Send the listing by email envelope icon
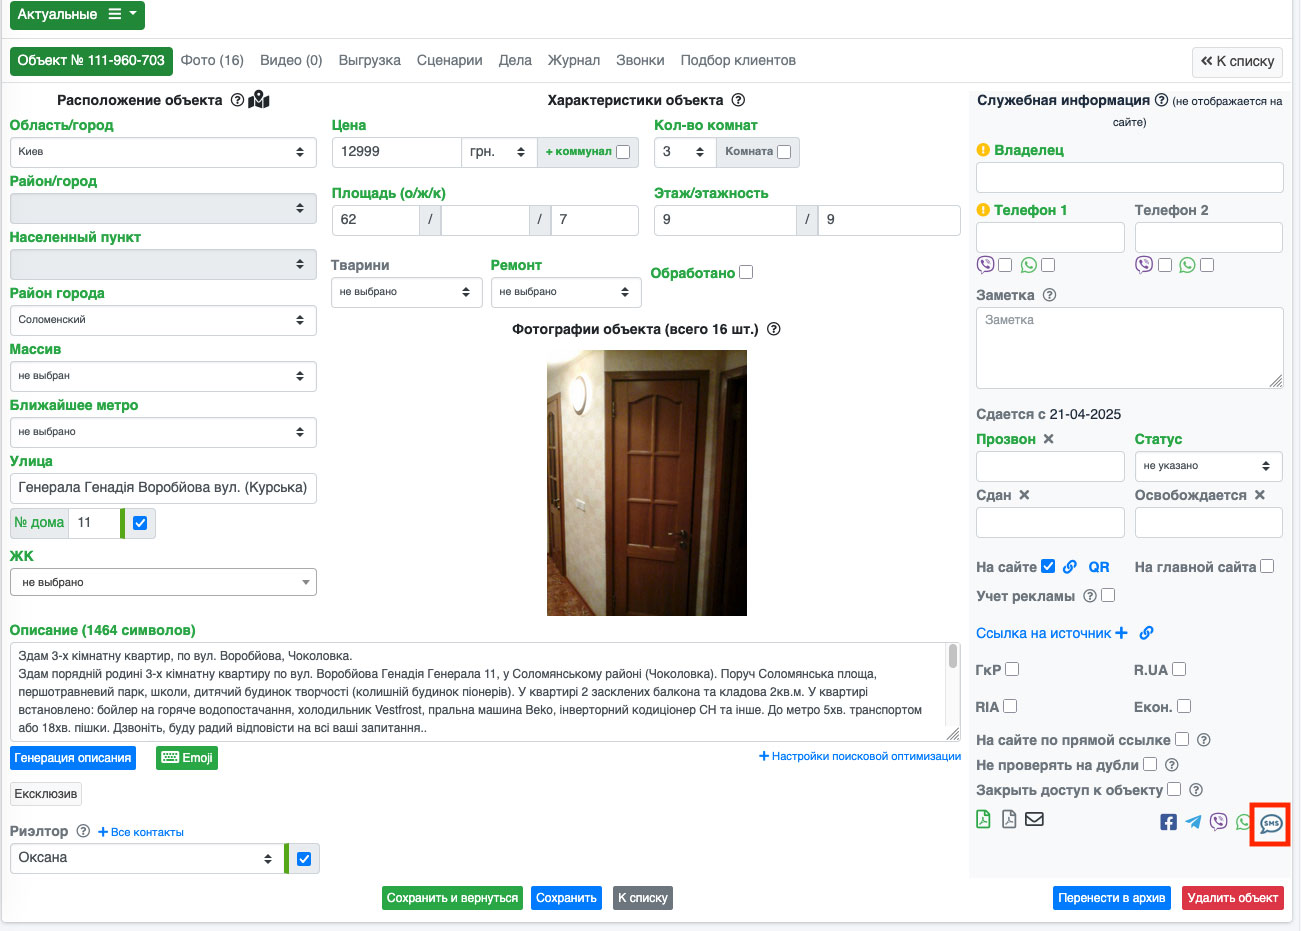Viewport: 1301px width, 931px height. pyautogui.click(x=1034, y=819)
